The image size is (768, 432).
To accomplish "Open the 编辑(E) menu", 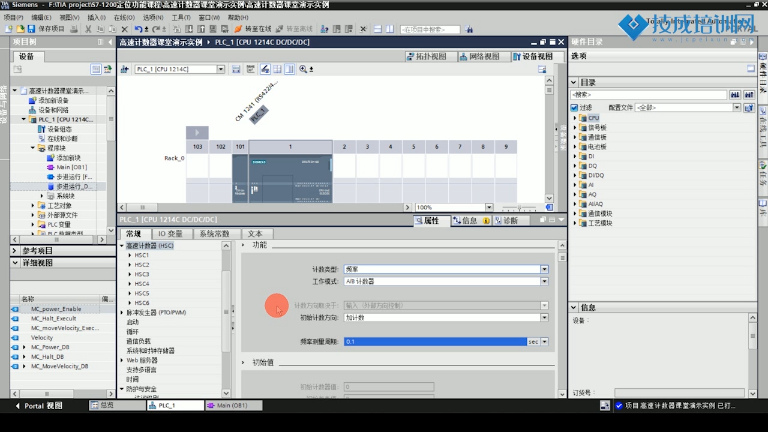I will 41,18.
